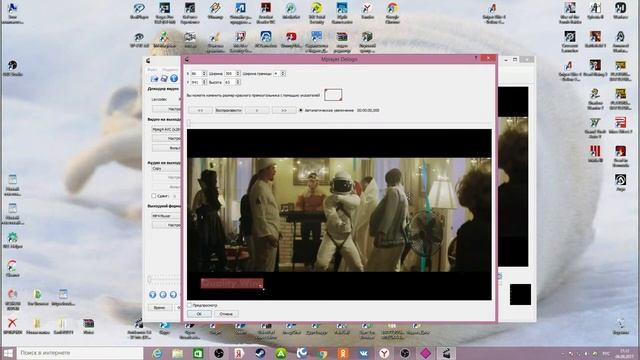The image size is (640, 360).
Task: Click the "<<" rewind button in the Delogo dialog
Action: click(x=200, y=110)
